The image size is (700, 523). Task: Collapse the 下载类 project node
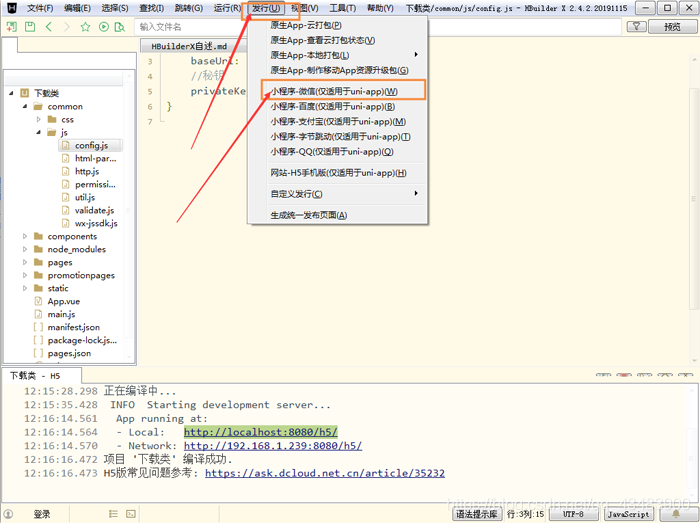[11, 93]
